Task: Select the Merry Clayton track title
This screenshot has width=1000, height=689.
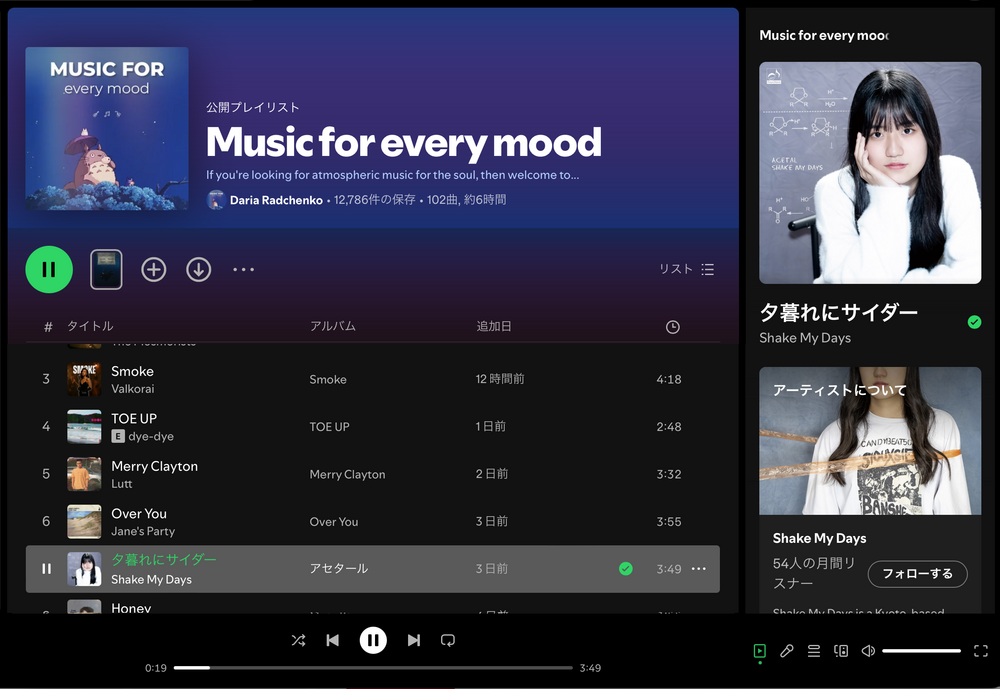Action: coord(154,466)
